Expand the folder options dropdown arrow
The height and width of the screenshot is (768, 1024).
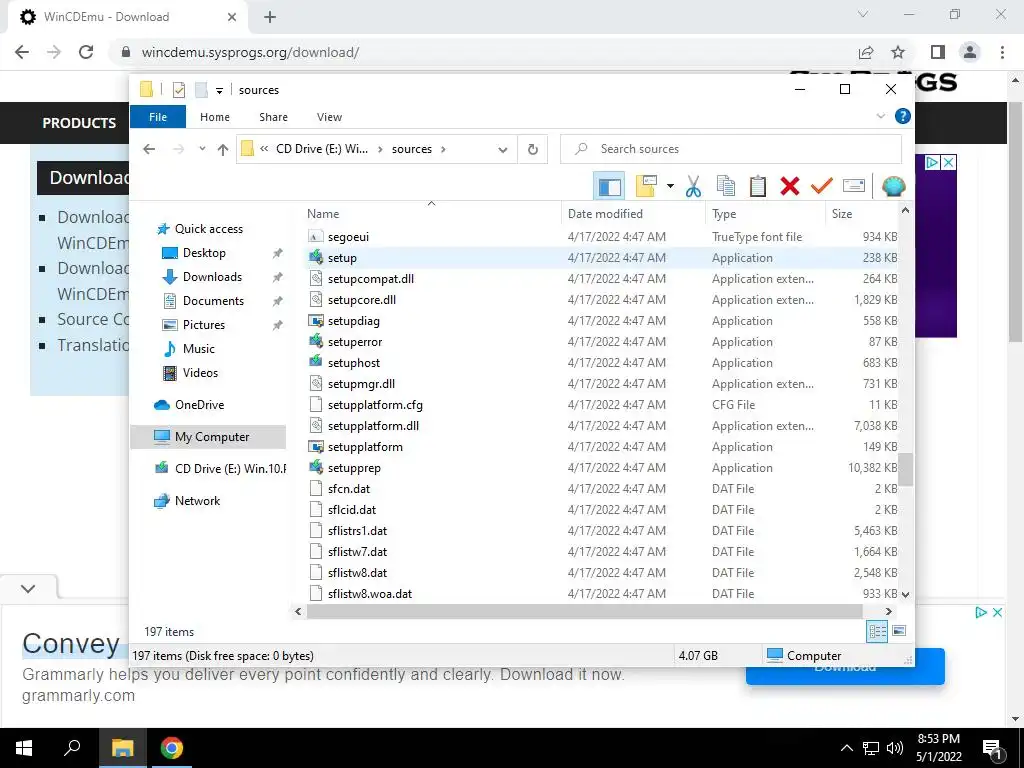[x=670, y=186]
